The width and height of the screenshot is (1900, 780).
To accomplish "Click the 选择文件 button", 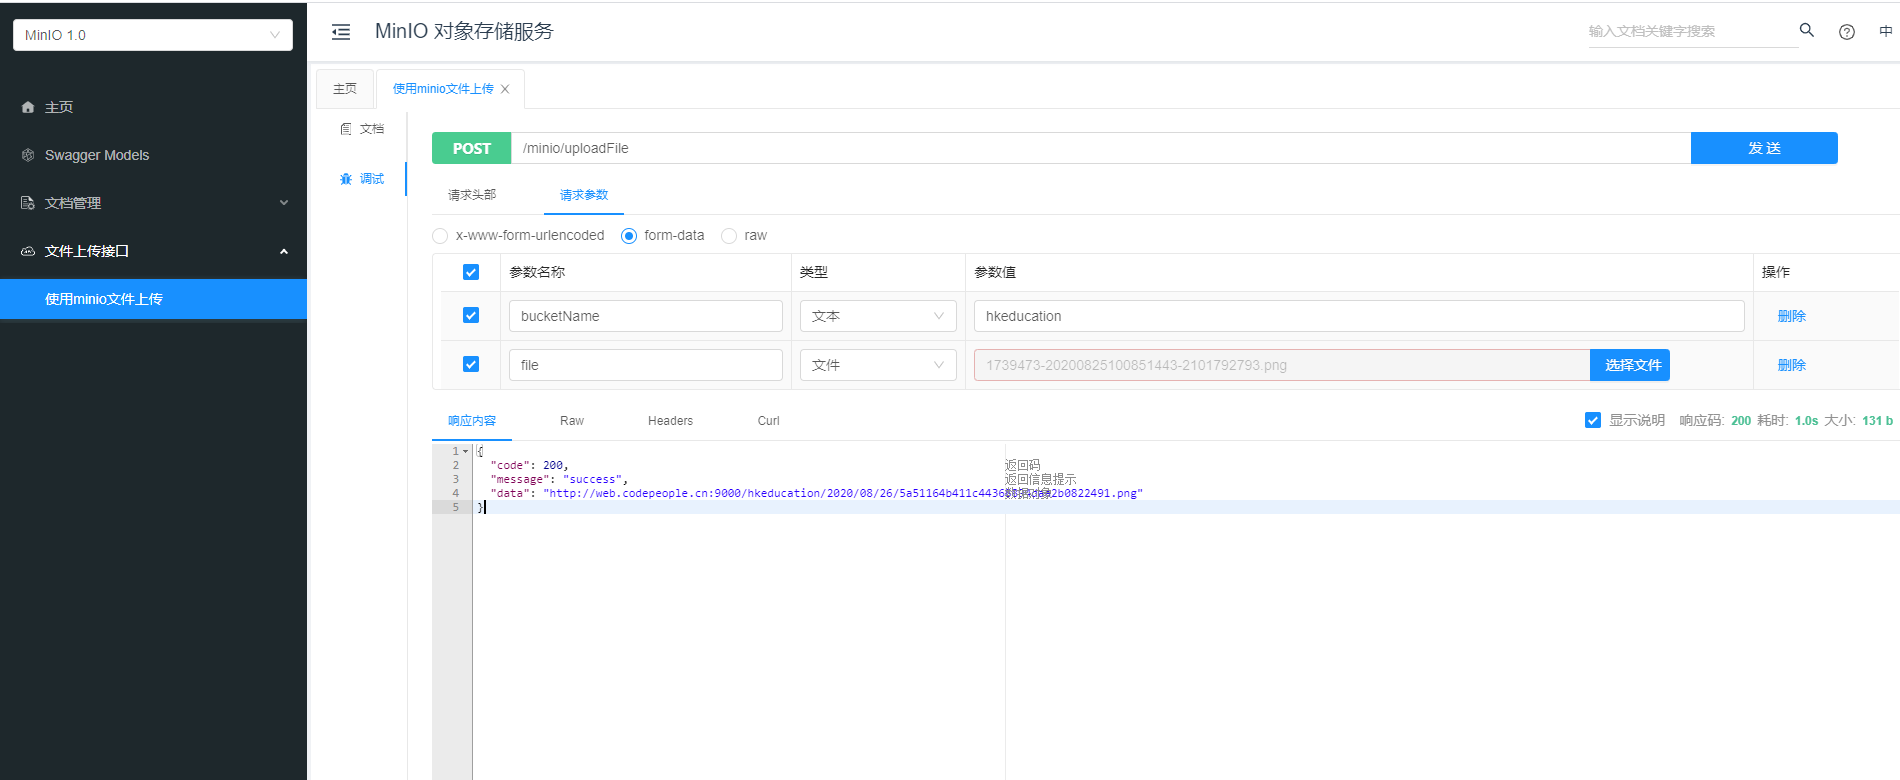I will click(x=1630, y=365).
